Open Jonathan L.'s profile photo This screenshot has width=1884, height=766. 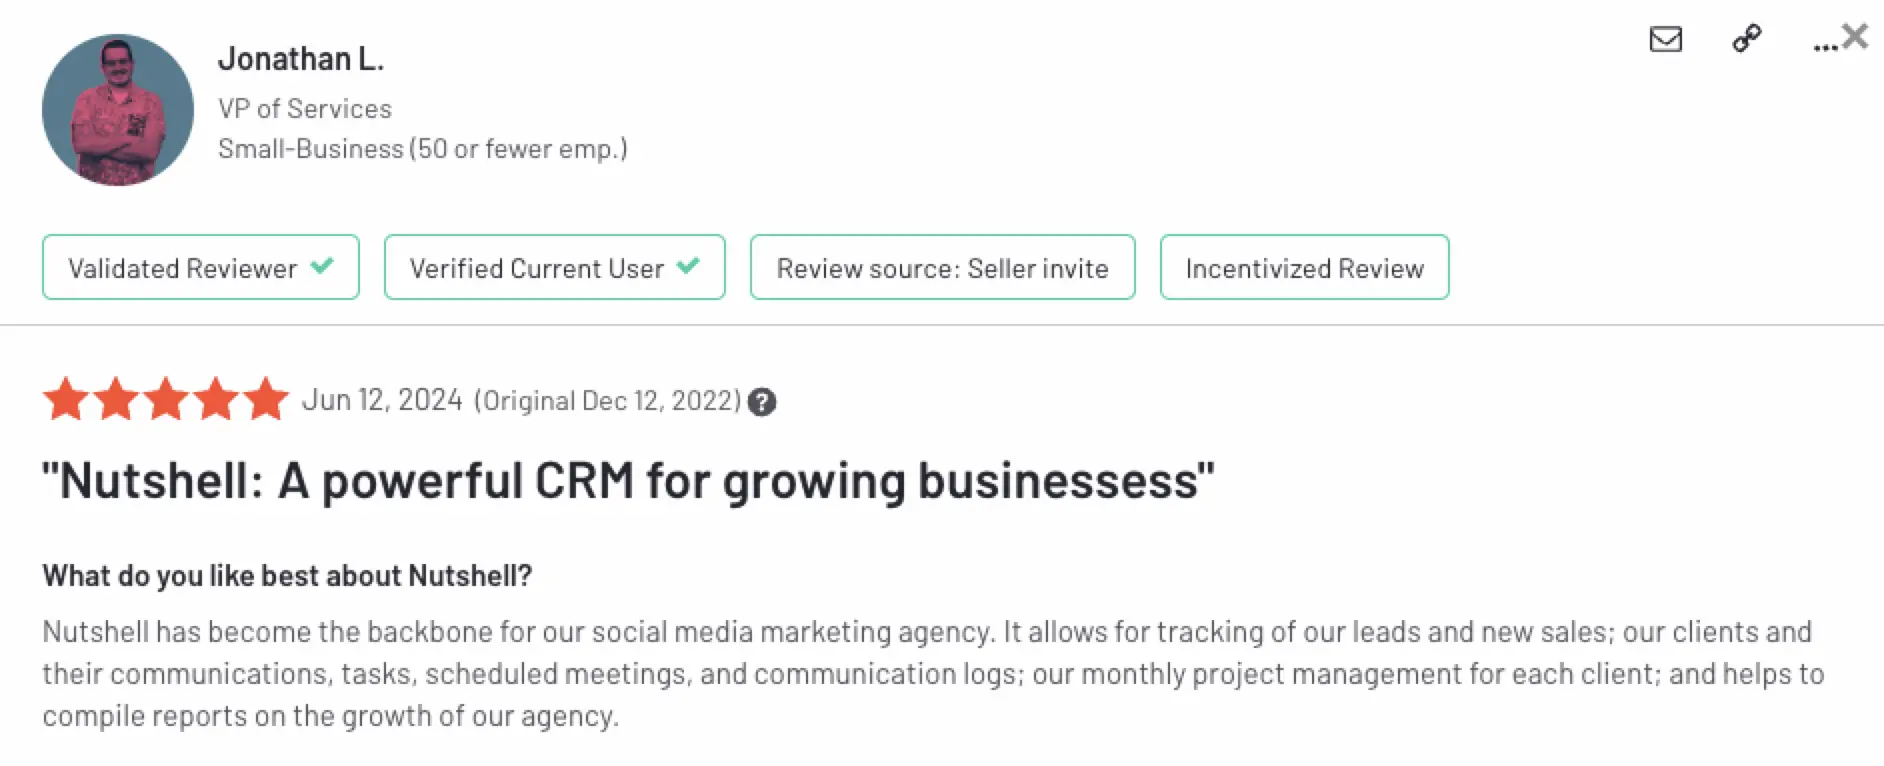(118, 110)
